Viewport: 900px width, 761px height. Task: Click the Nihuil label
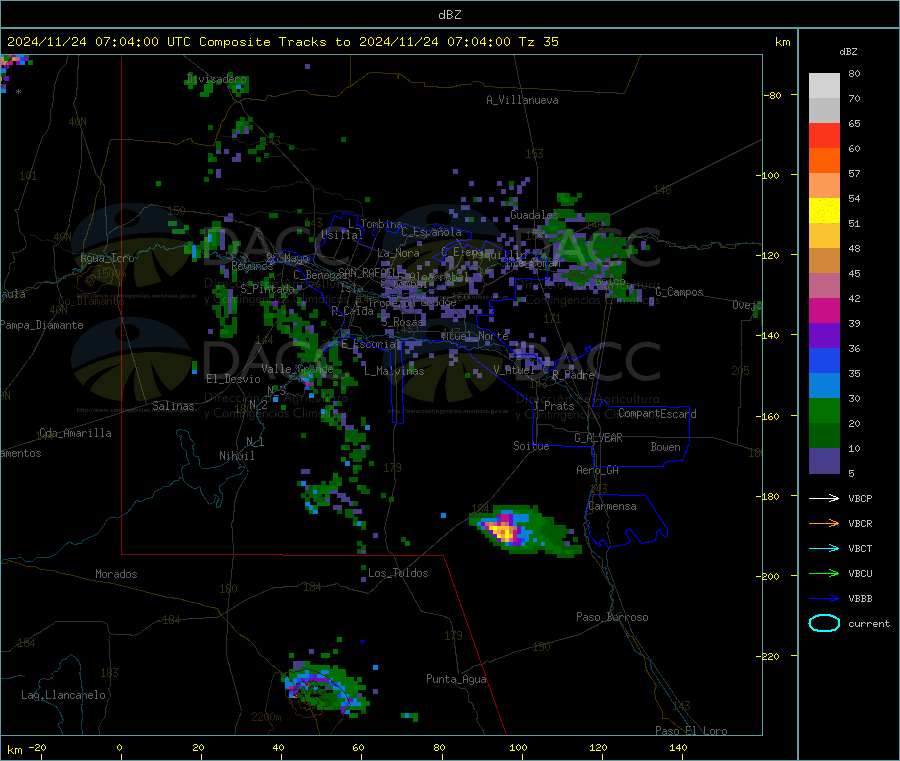pos(237,456)
